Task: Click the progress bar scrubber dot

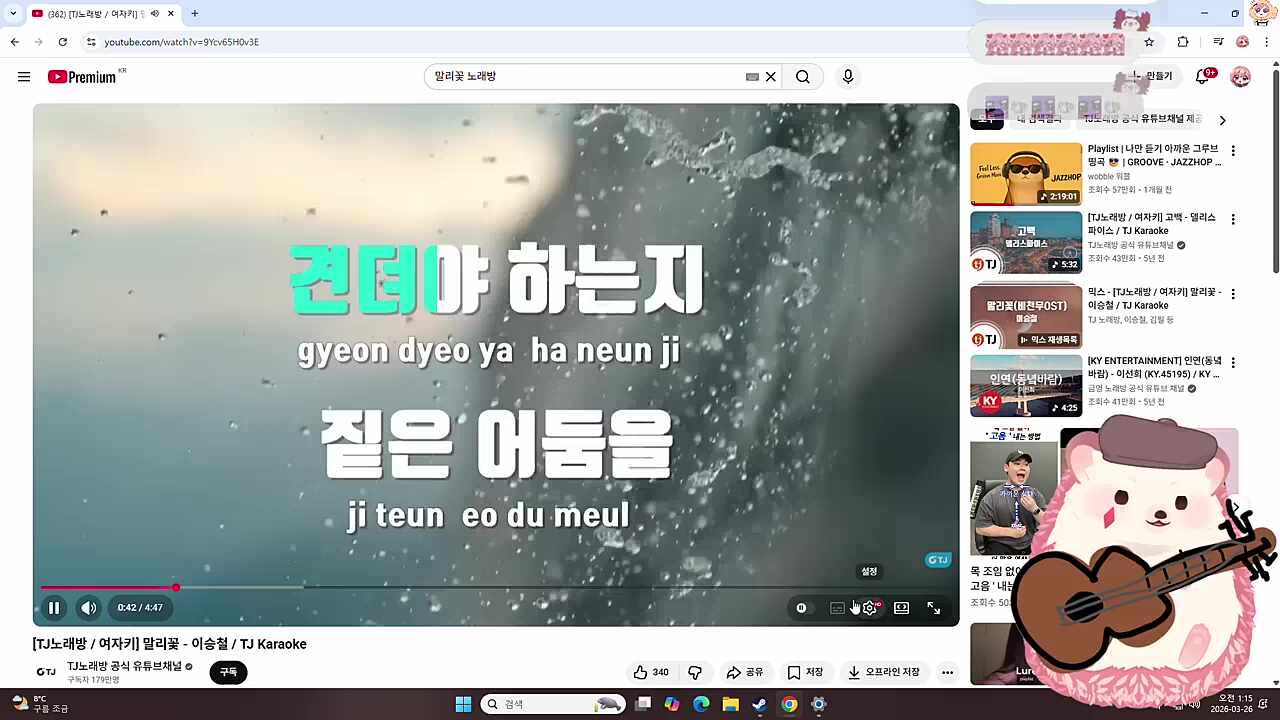Action: (176, 588)
